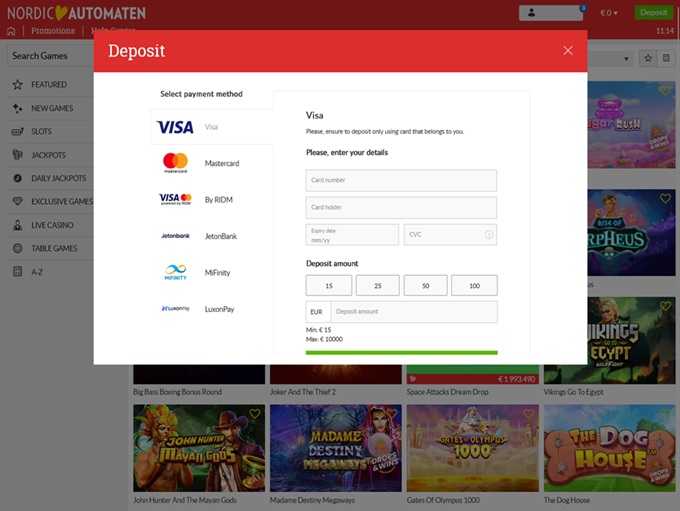This screenshot has width=680, height=511.
Task: Open Slots category in sidebar
Action: coord(41,132)
